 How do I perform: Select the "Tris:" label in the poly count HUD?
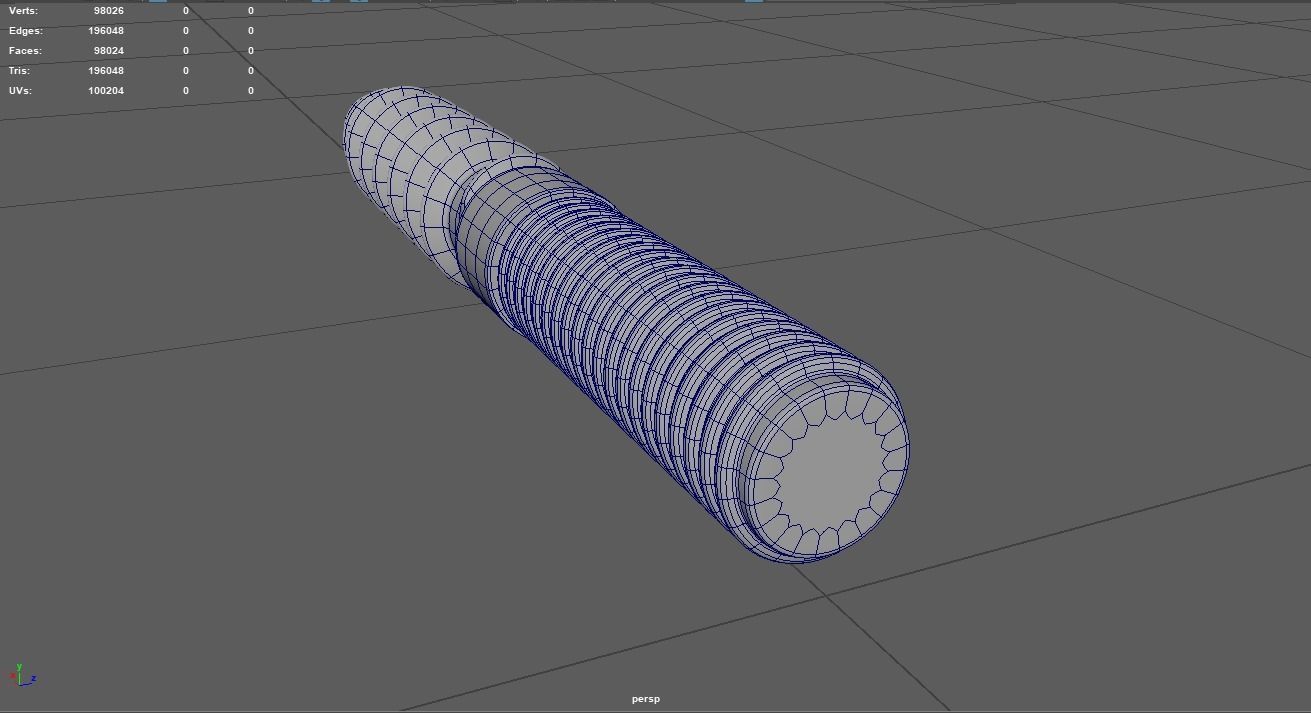pos(19,71)
